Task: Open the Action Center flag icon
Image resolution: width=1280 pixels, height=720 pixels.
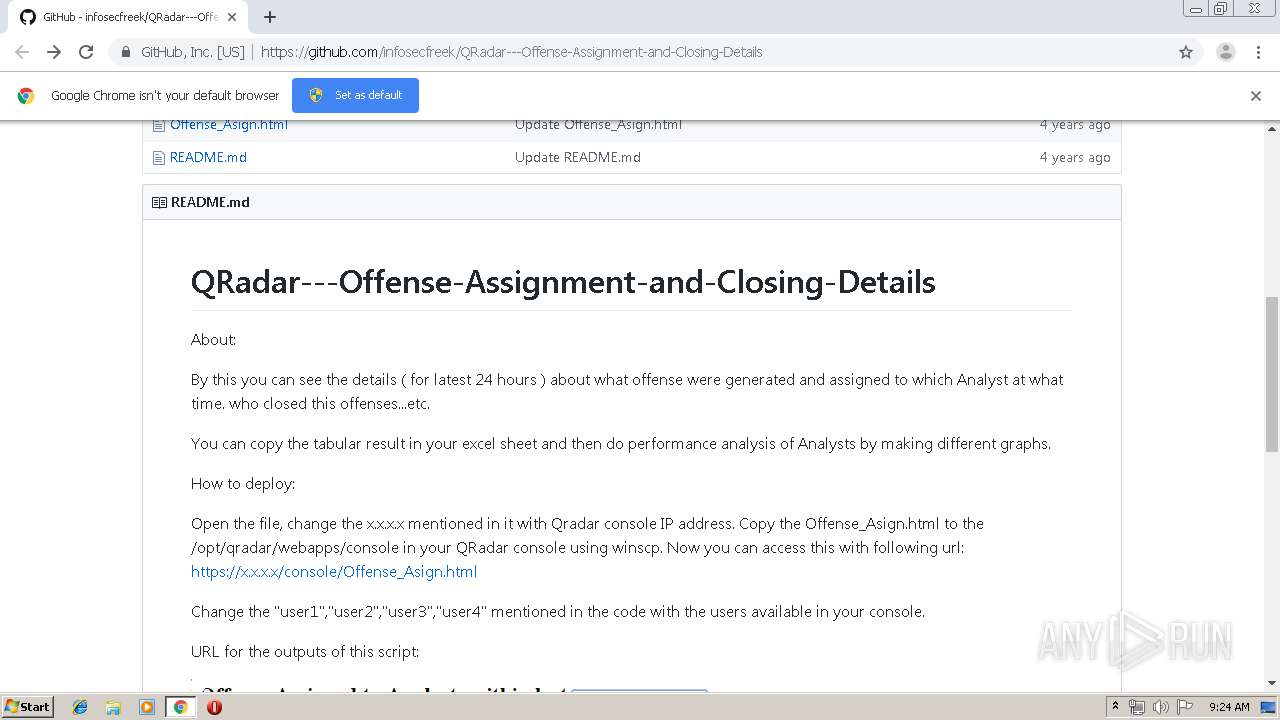Action: 1185,707
